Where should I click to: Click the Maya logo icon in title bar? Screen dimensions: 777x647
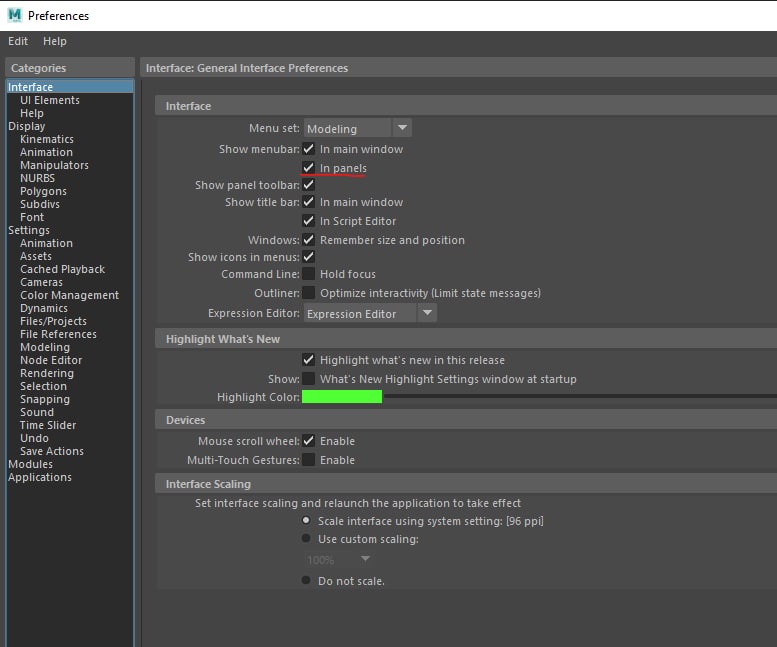click(15, 15)
